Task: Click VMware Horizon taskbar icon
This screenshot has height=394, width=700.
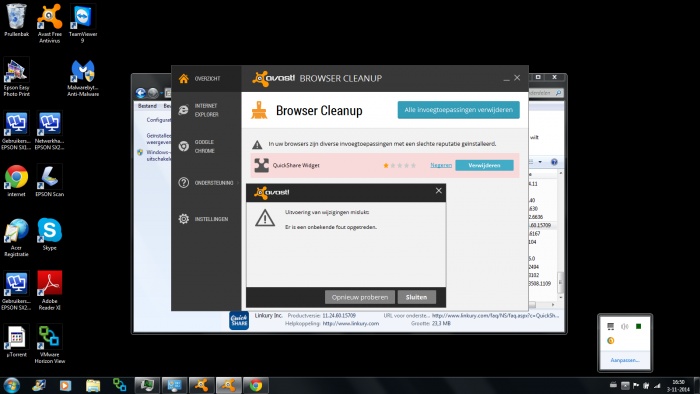Action: (120, 385)
